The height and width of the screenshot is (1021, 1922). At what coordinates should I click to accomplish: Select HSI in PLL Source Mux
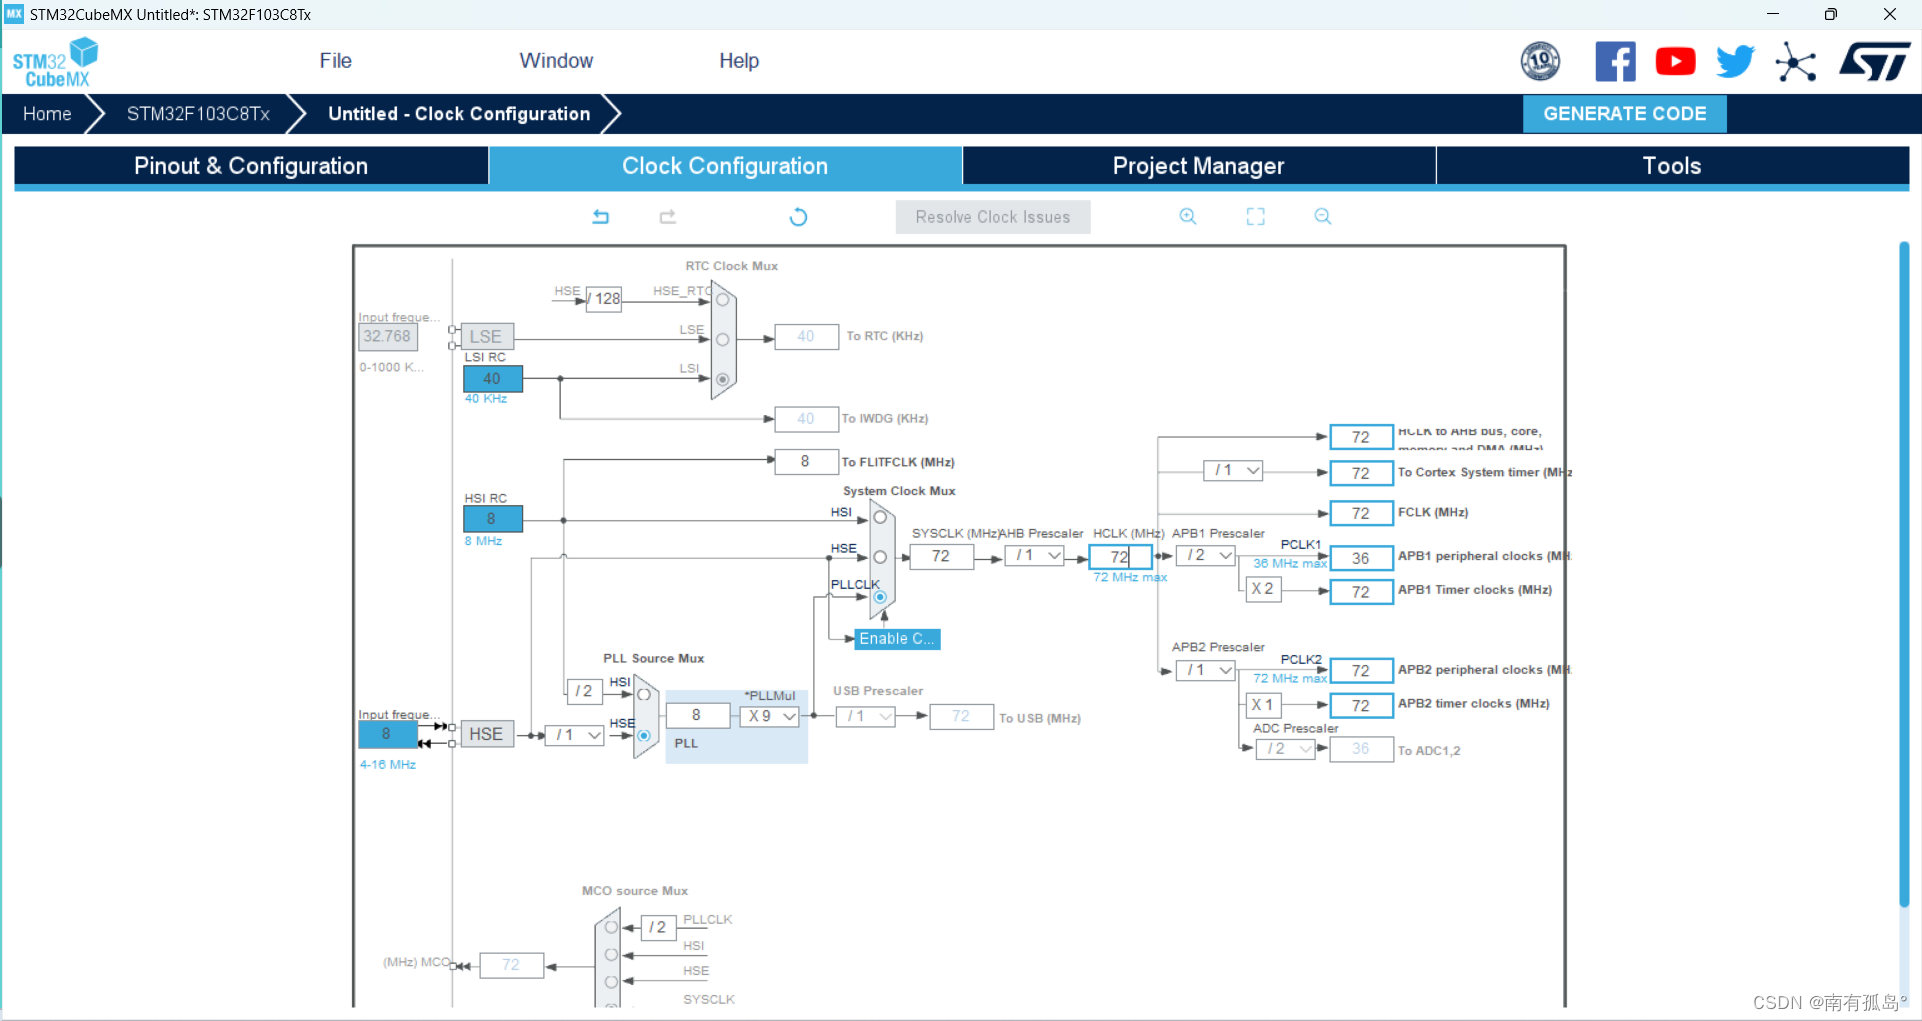coord(644,694)
